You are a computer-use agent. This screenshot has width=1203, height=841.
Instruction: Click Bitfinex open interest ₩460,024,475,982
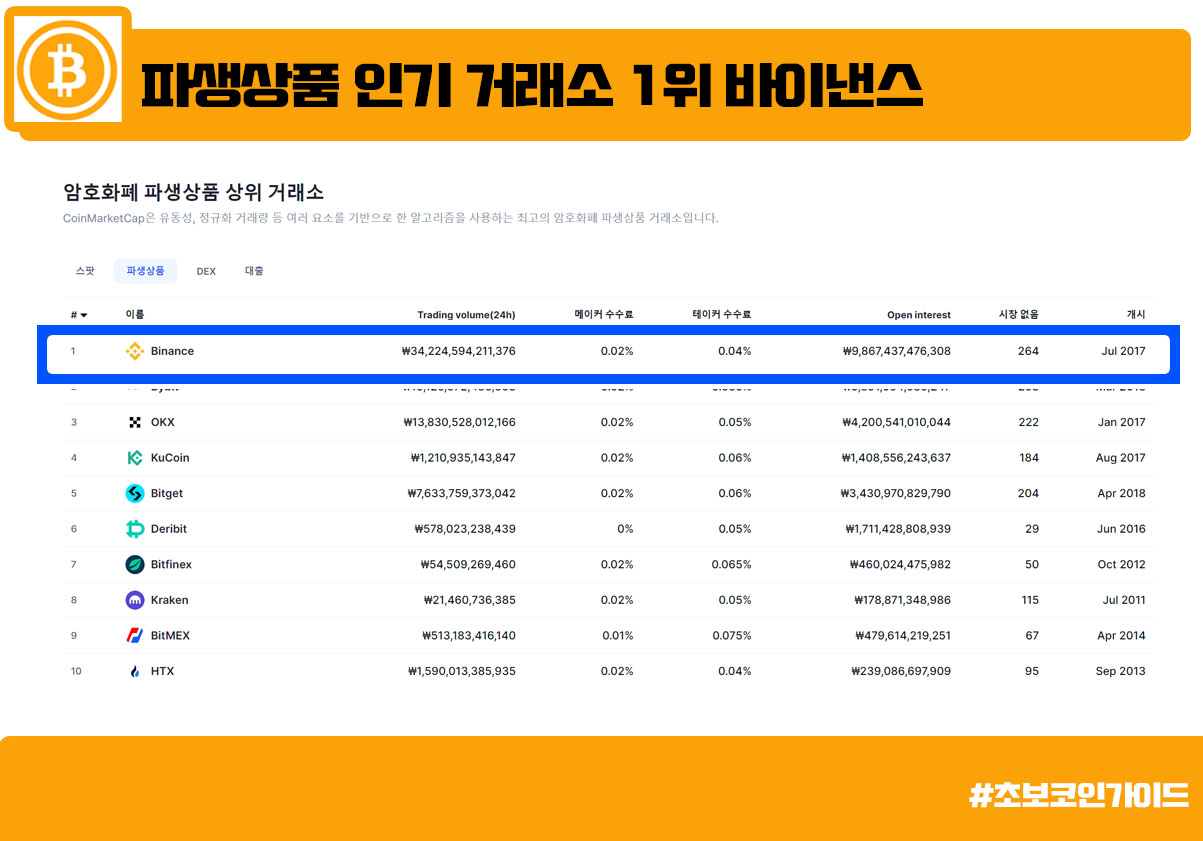tap(900, 564)
